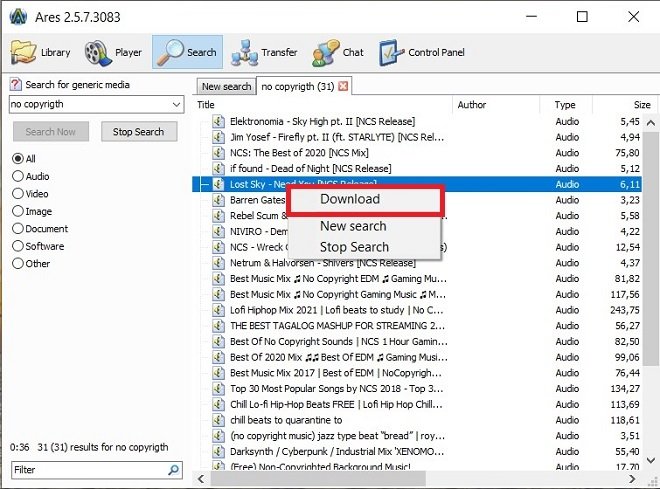Image resolution: width=660 pixels, height=489 pixels.
Task: Click the audio icon of Netrum & Halvorsen row
Action: tap(218, 263)
